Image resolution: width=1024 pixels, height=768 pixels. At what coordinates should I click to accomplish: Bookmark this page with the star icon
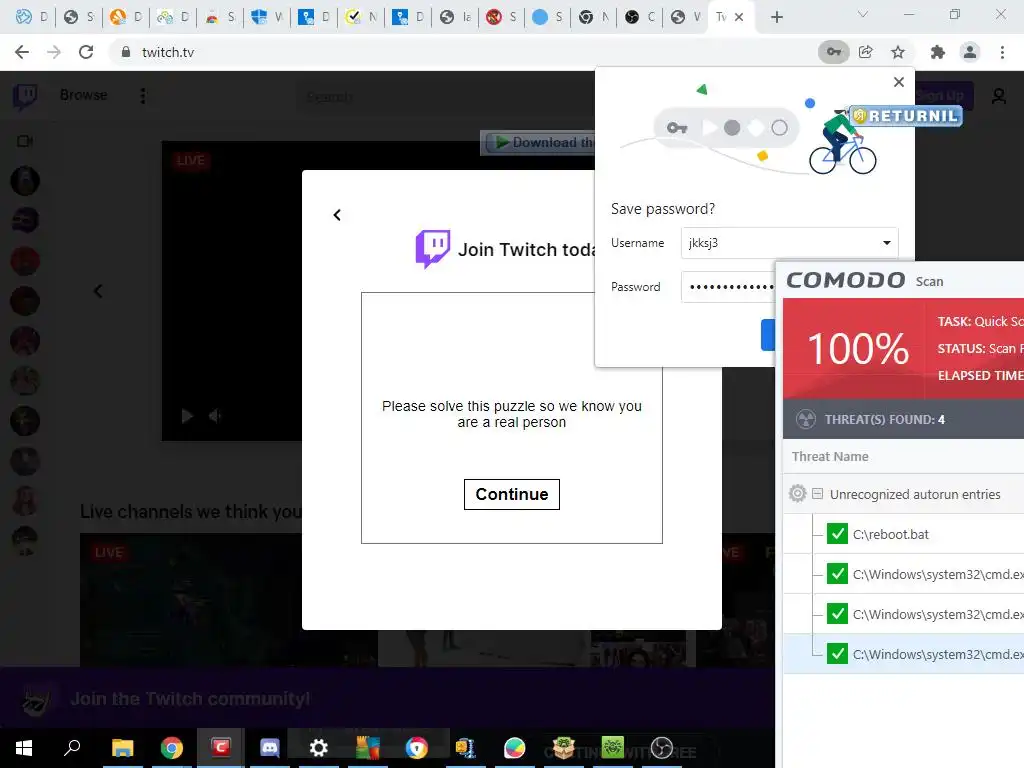tap(898, 52)
